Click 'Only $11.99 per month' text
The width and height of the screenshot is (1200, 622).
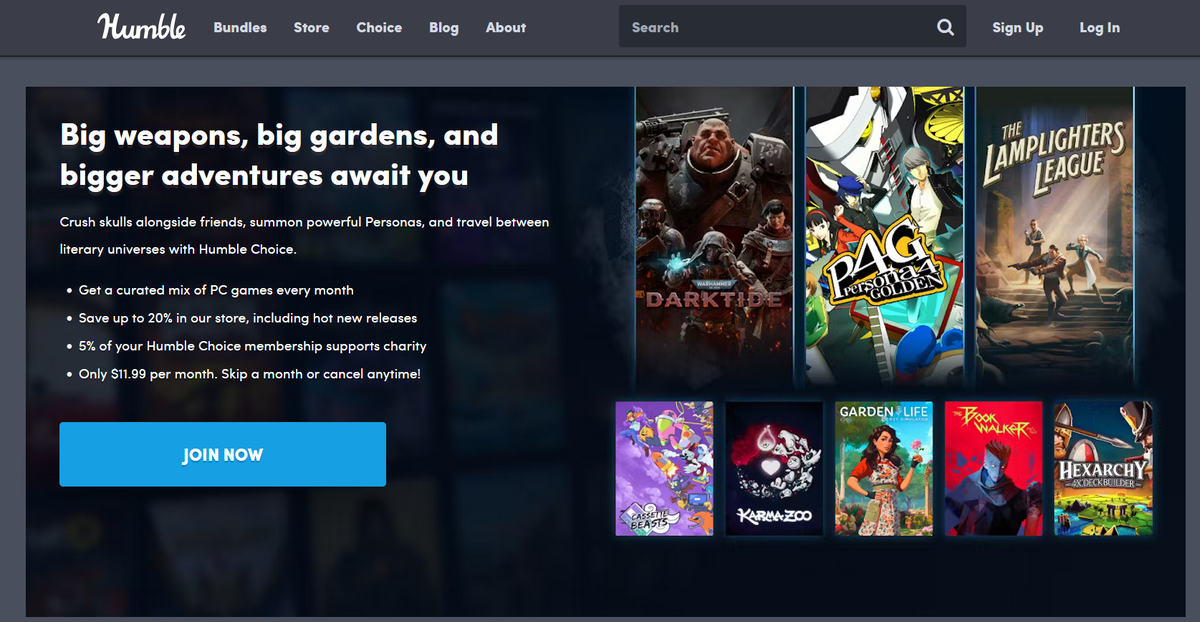tap(250, 374)
